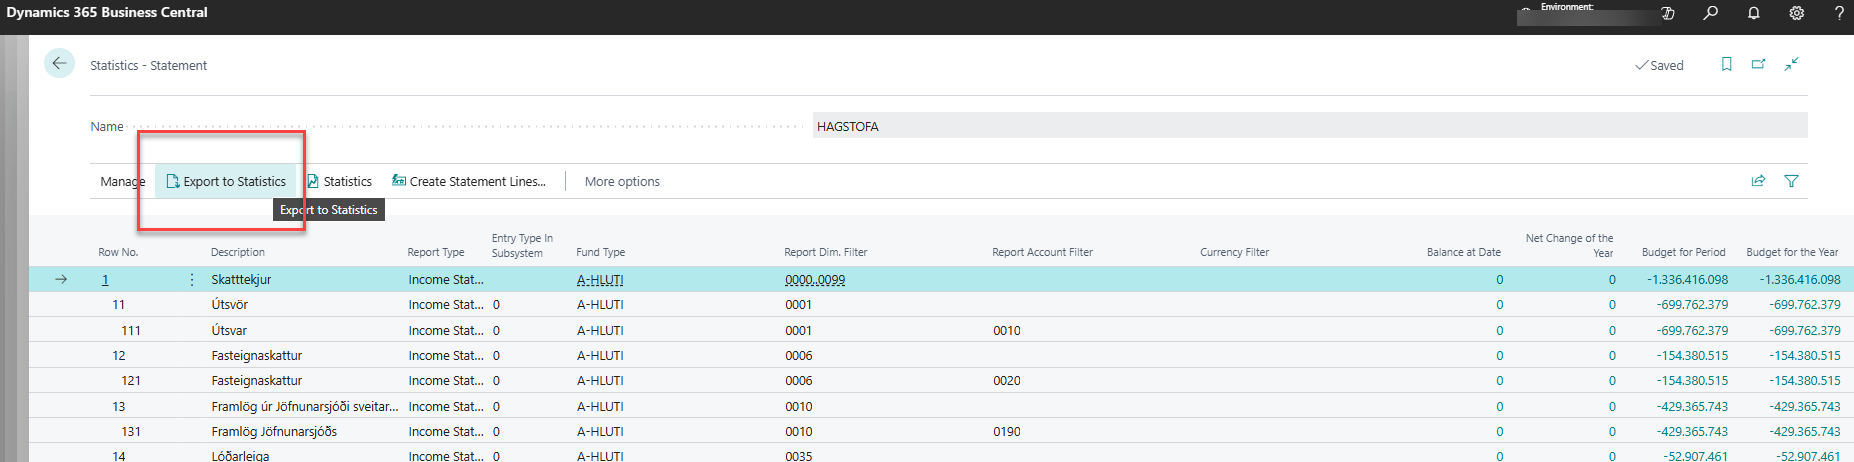Open row number 1 link
This screenshot has width=1854, height=462.
tap(105, 280)
